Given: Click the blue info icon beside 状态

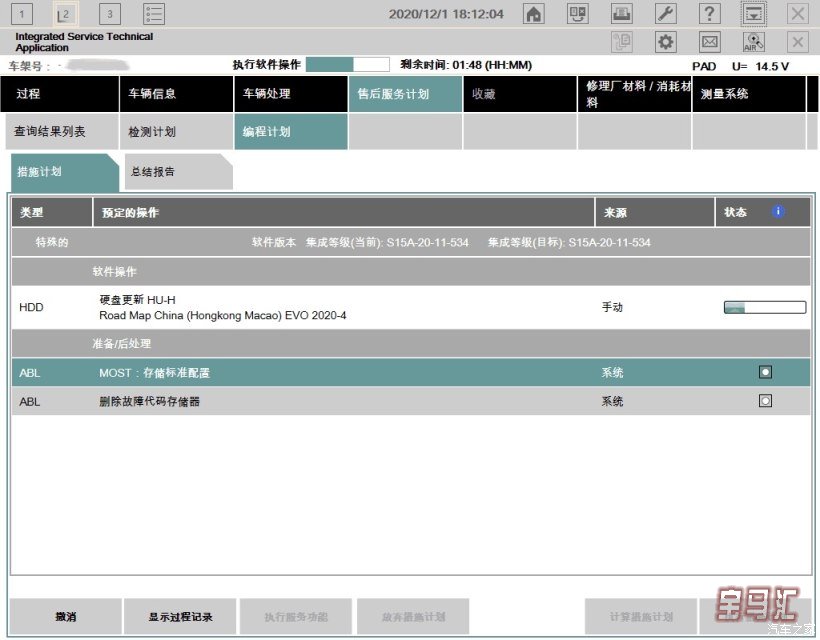Looking at the screenshot, I should click(x=778, y=212).
